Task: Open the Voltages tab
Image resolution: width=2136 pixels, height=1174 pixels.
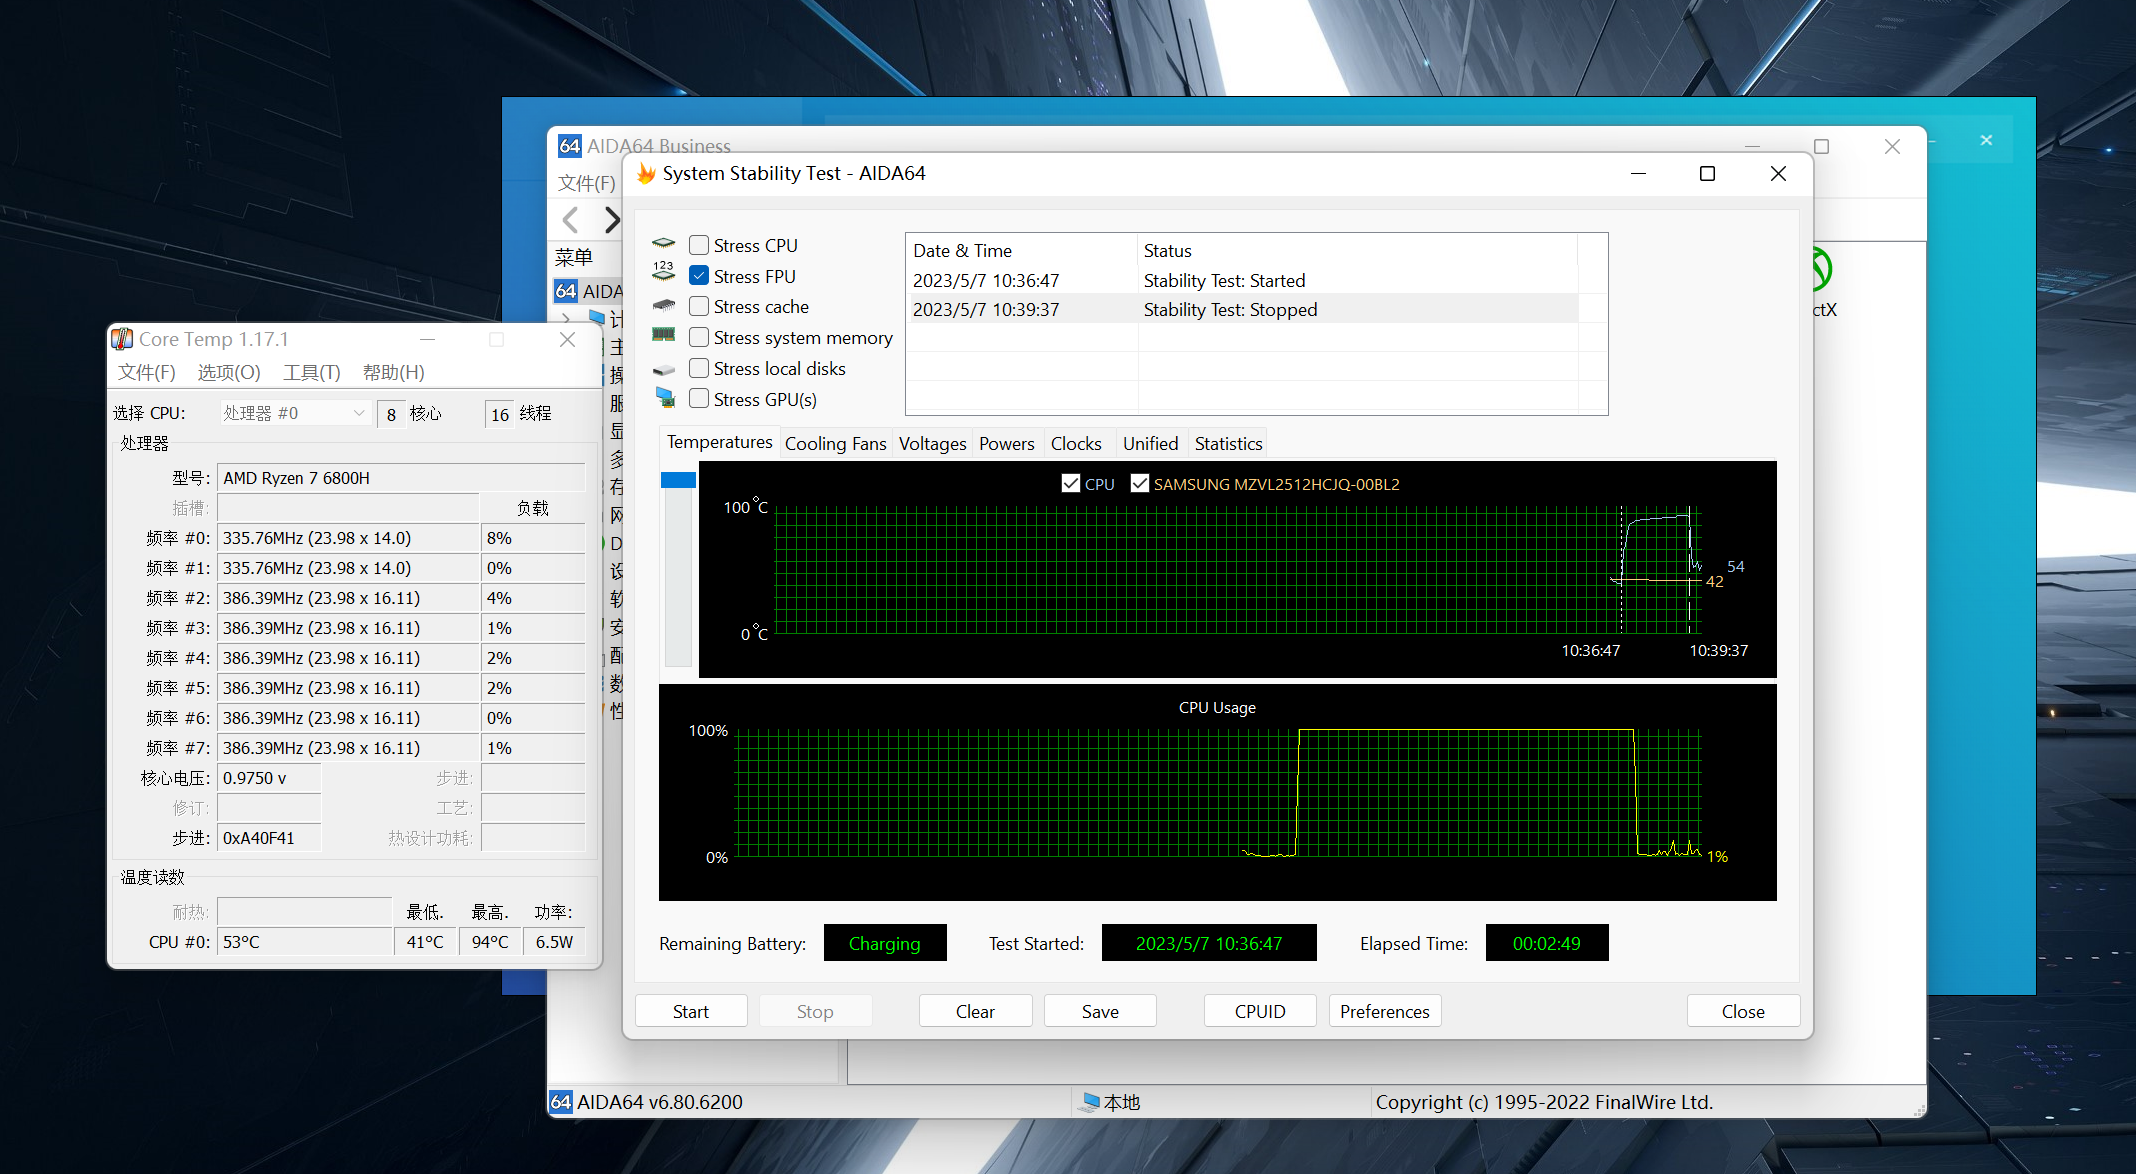Action: coord(932,444)
